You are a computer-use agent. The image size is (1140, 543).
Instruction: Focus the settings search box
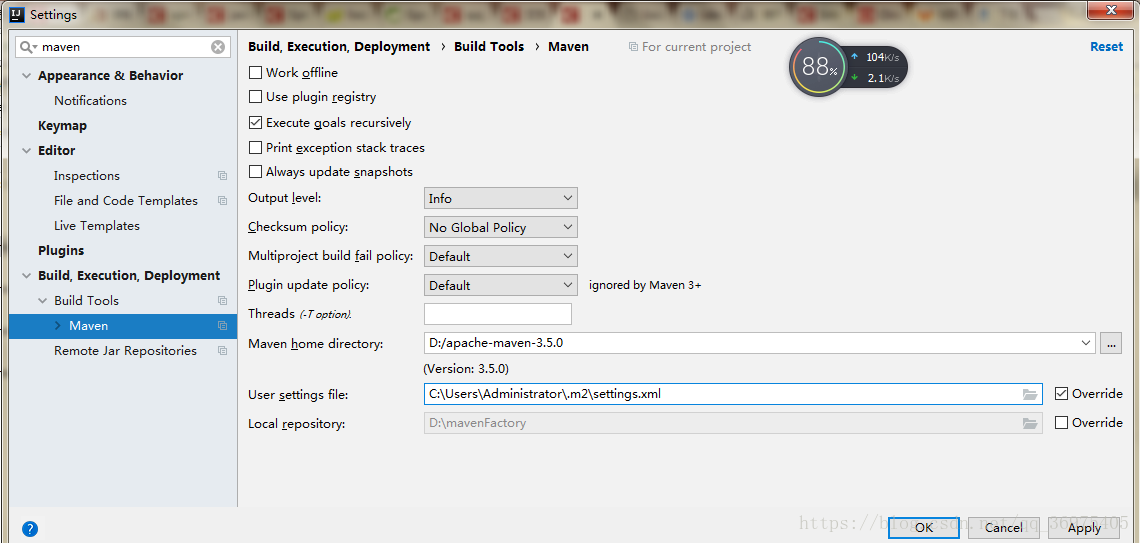pos(124,47)
